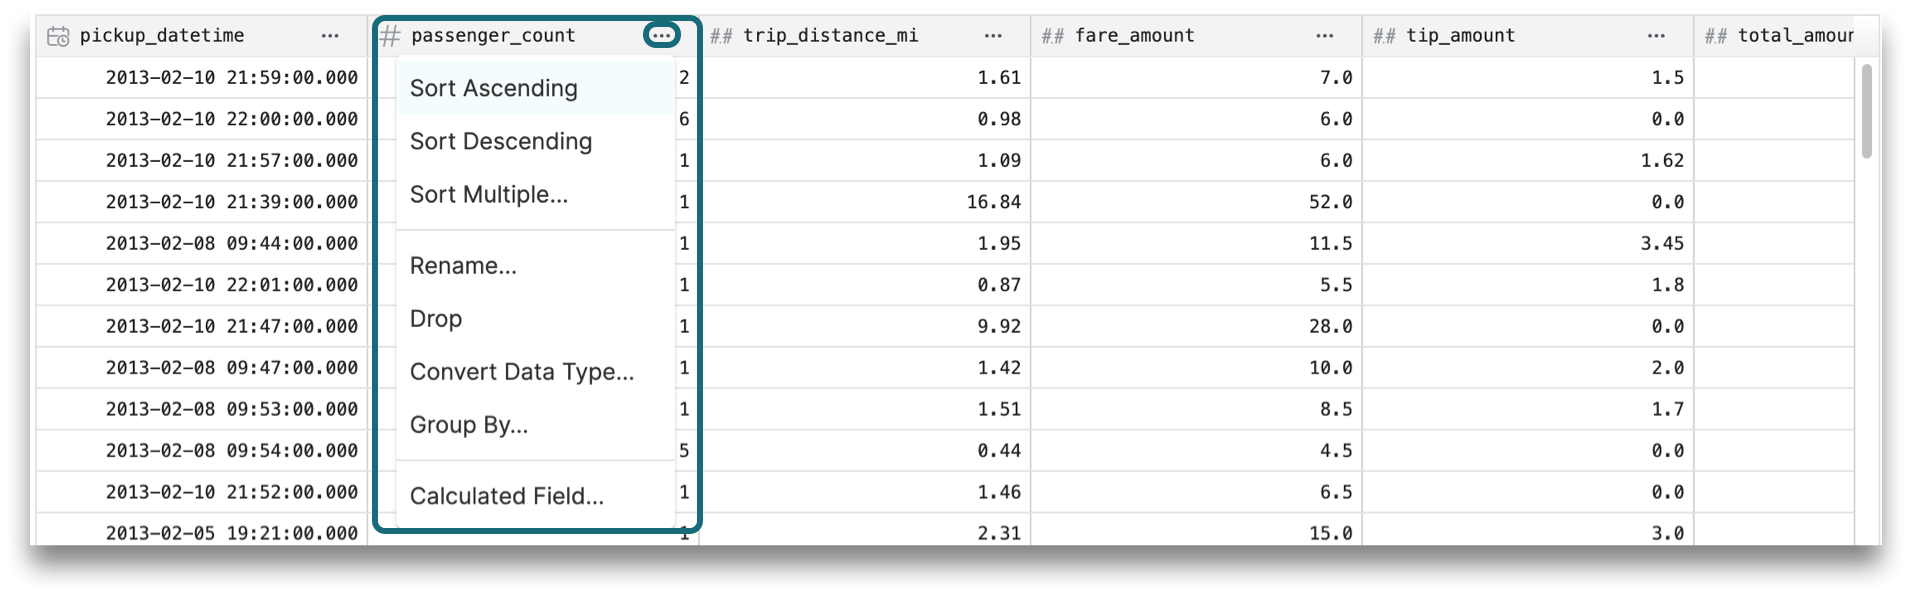
Task: Open fare_amount column options ellipsis
Action: [1324, 36]
